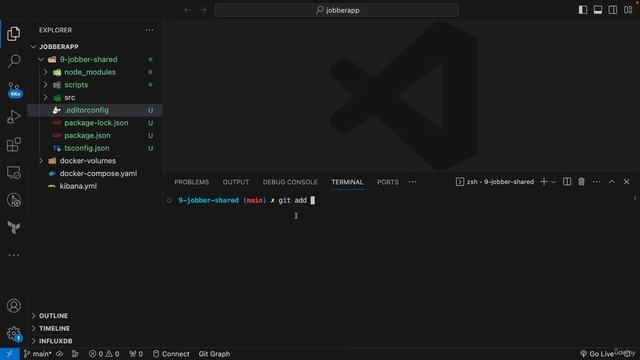Open terminal panel more actions ellipsis
640x360 pixels.
click(x=597, y=182)
